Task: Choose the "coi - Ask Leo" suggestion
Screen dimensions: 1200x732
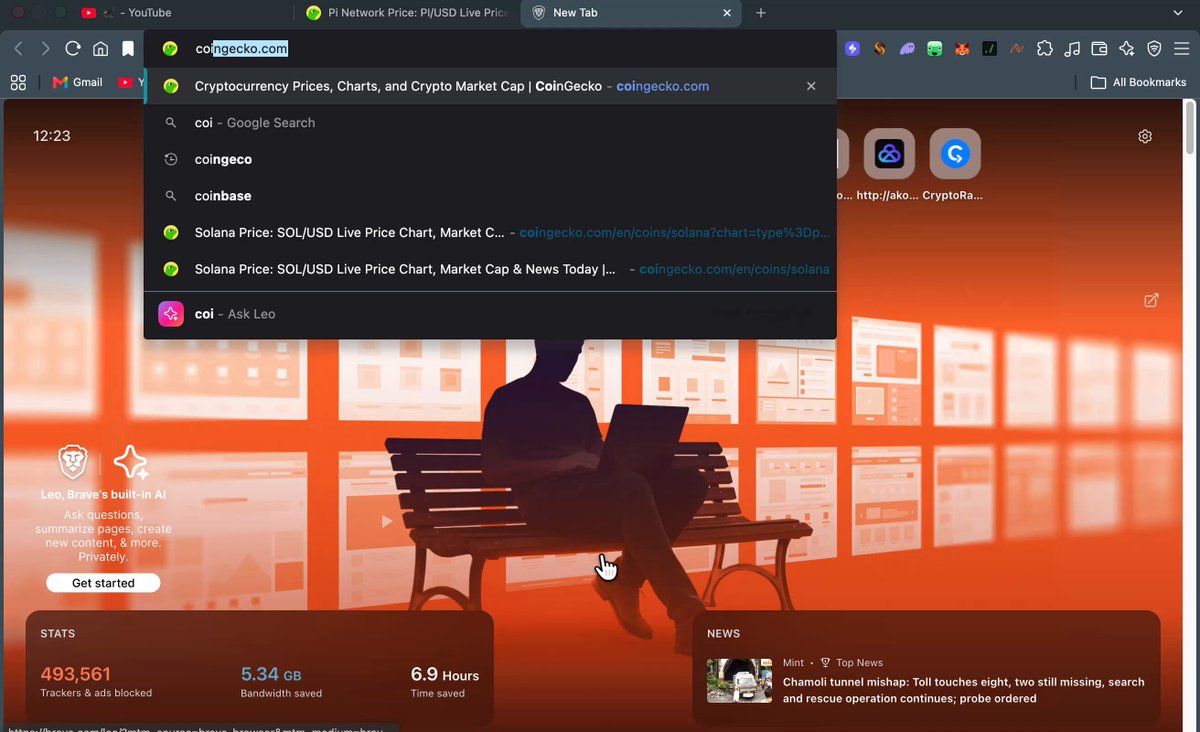Action: (x=490, y=314)
